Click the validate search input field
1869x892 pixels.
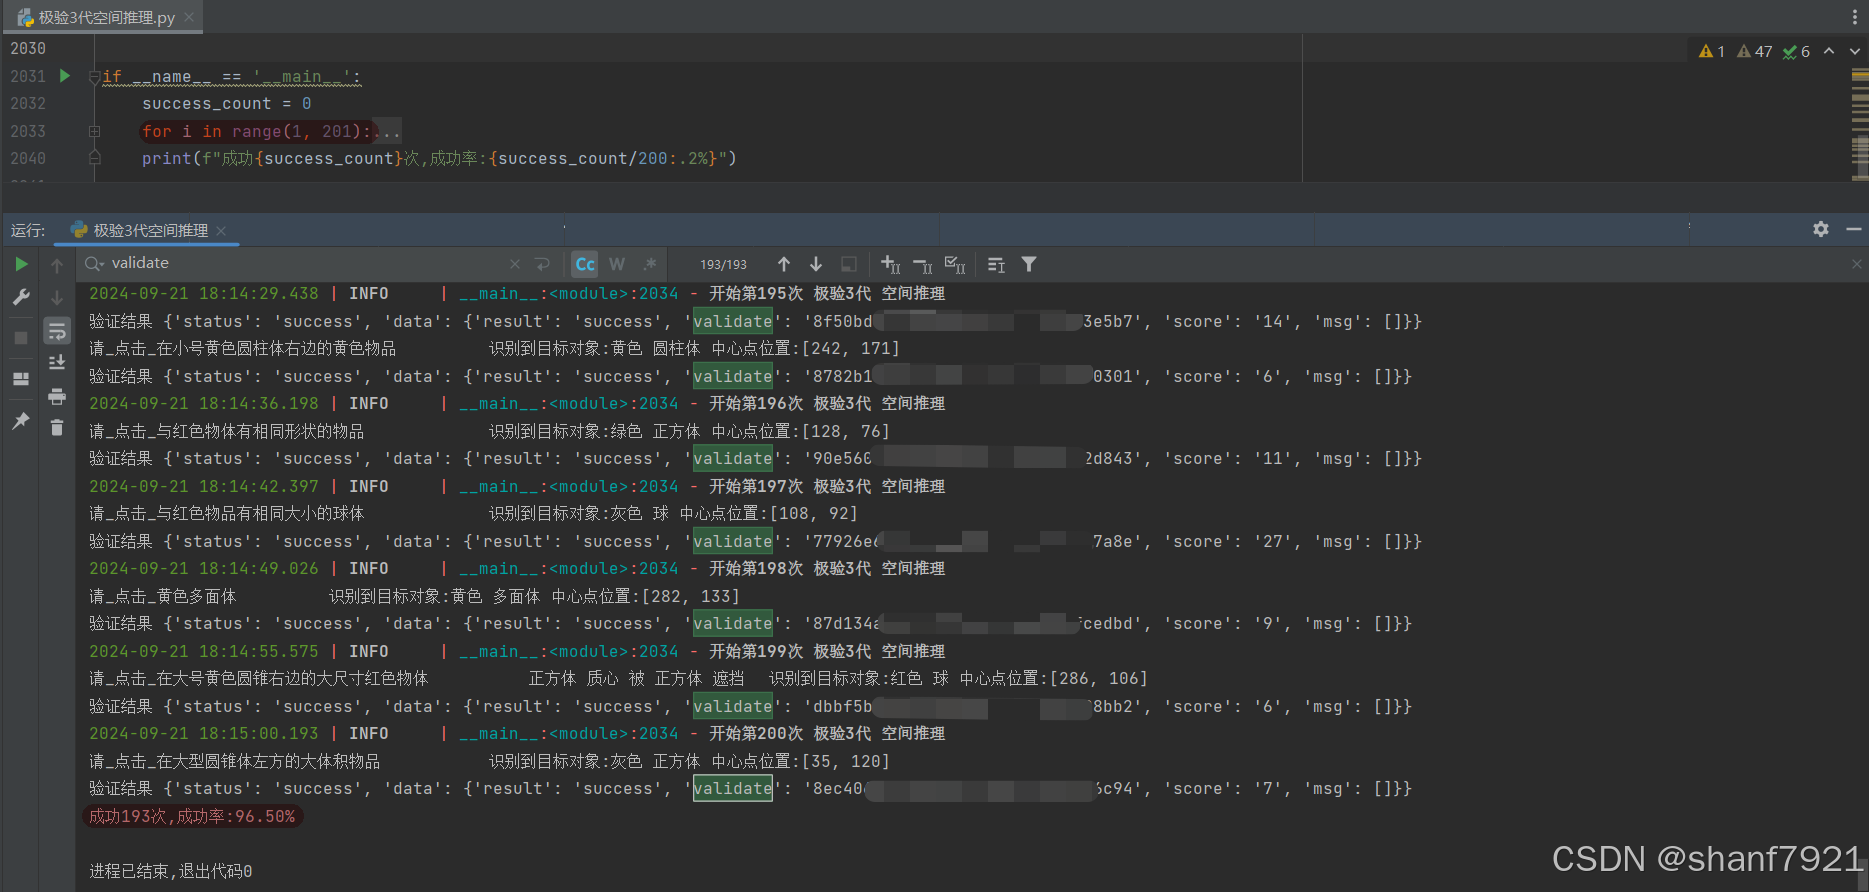(300, 263)
